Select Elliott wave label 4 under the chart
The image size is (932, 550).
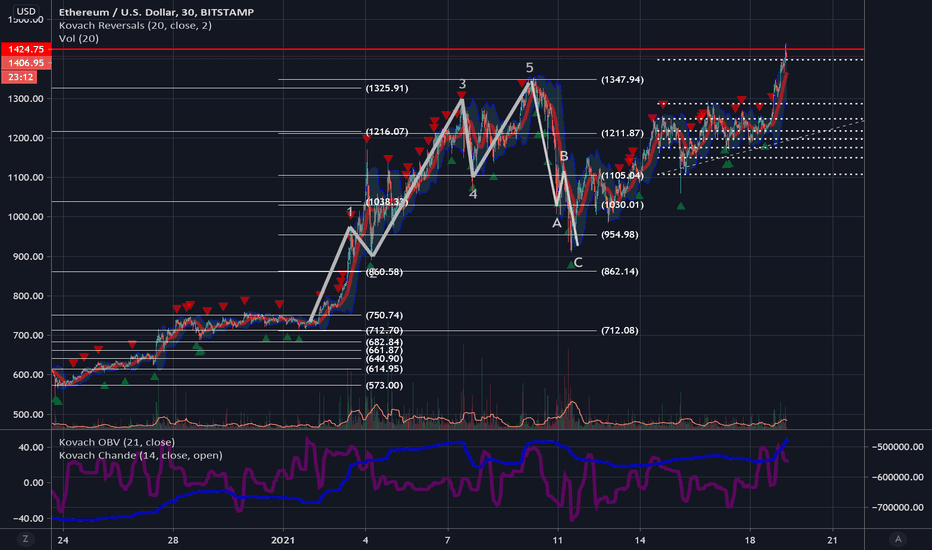click(x=473, y=194)
